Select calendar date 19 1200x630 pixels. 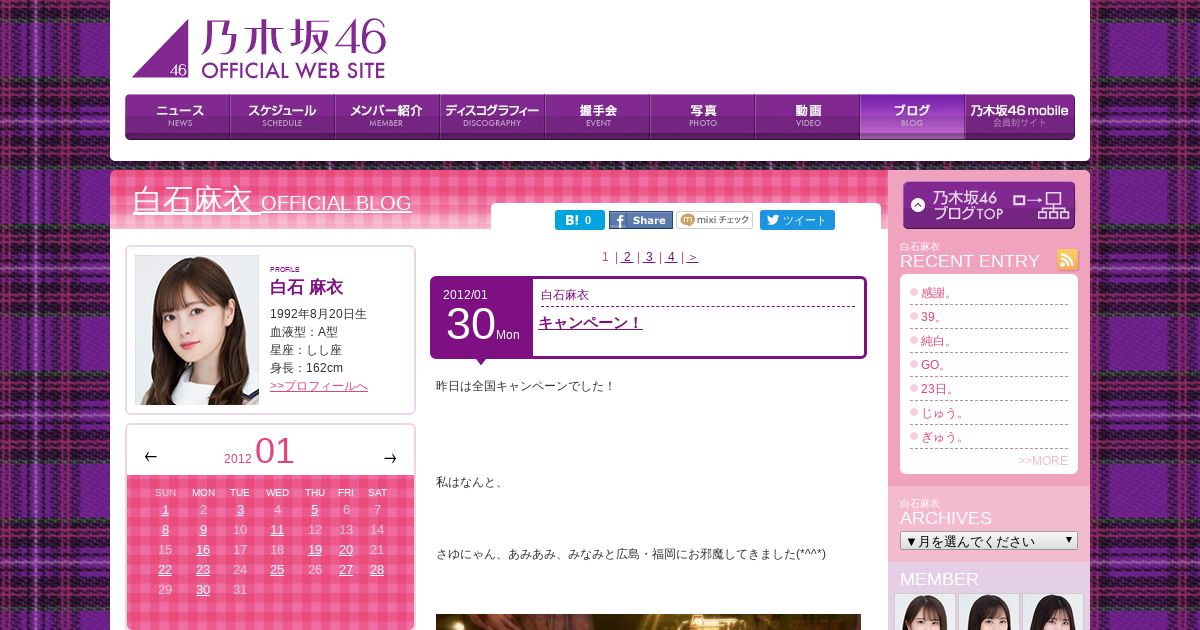pos(315,550)
